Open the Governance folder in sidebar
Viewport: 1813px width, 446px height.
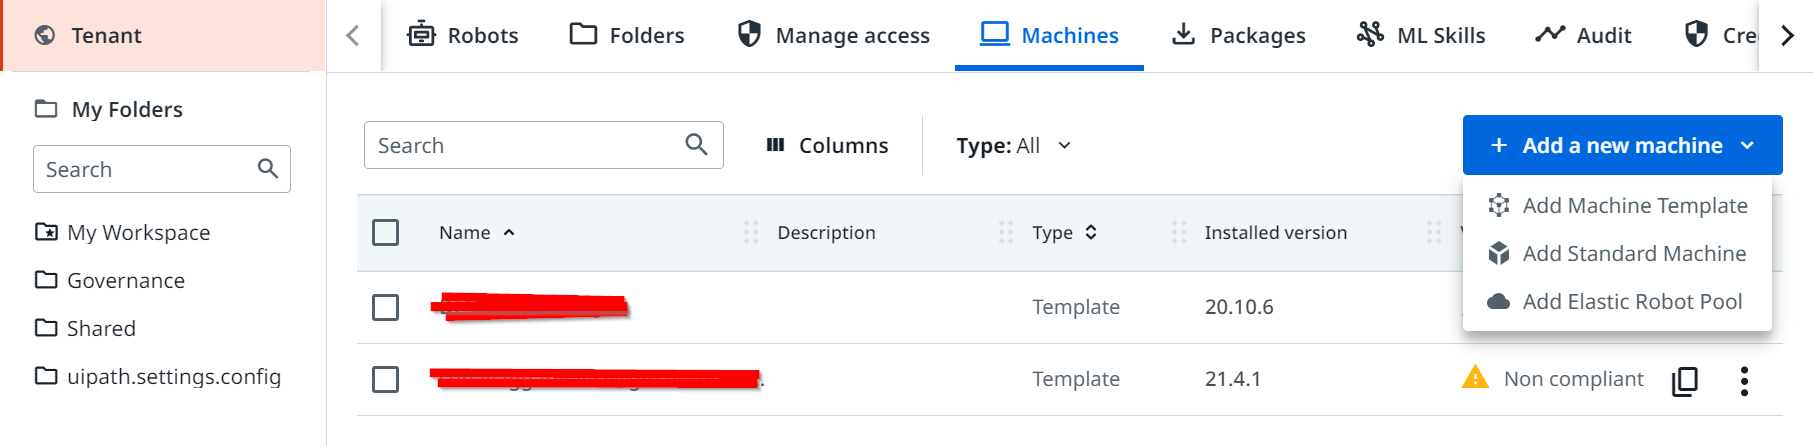coord(125,281)
